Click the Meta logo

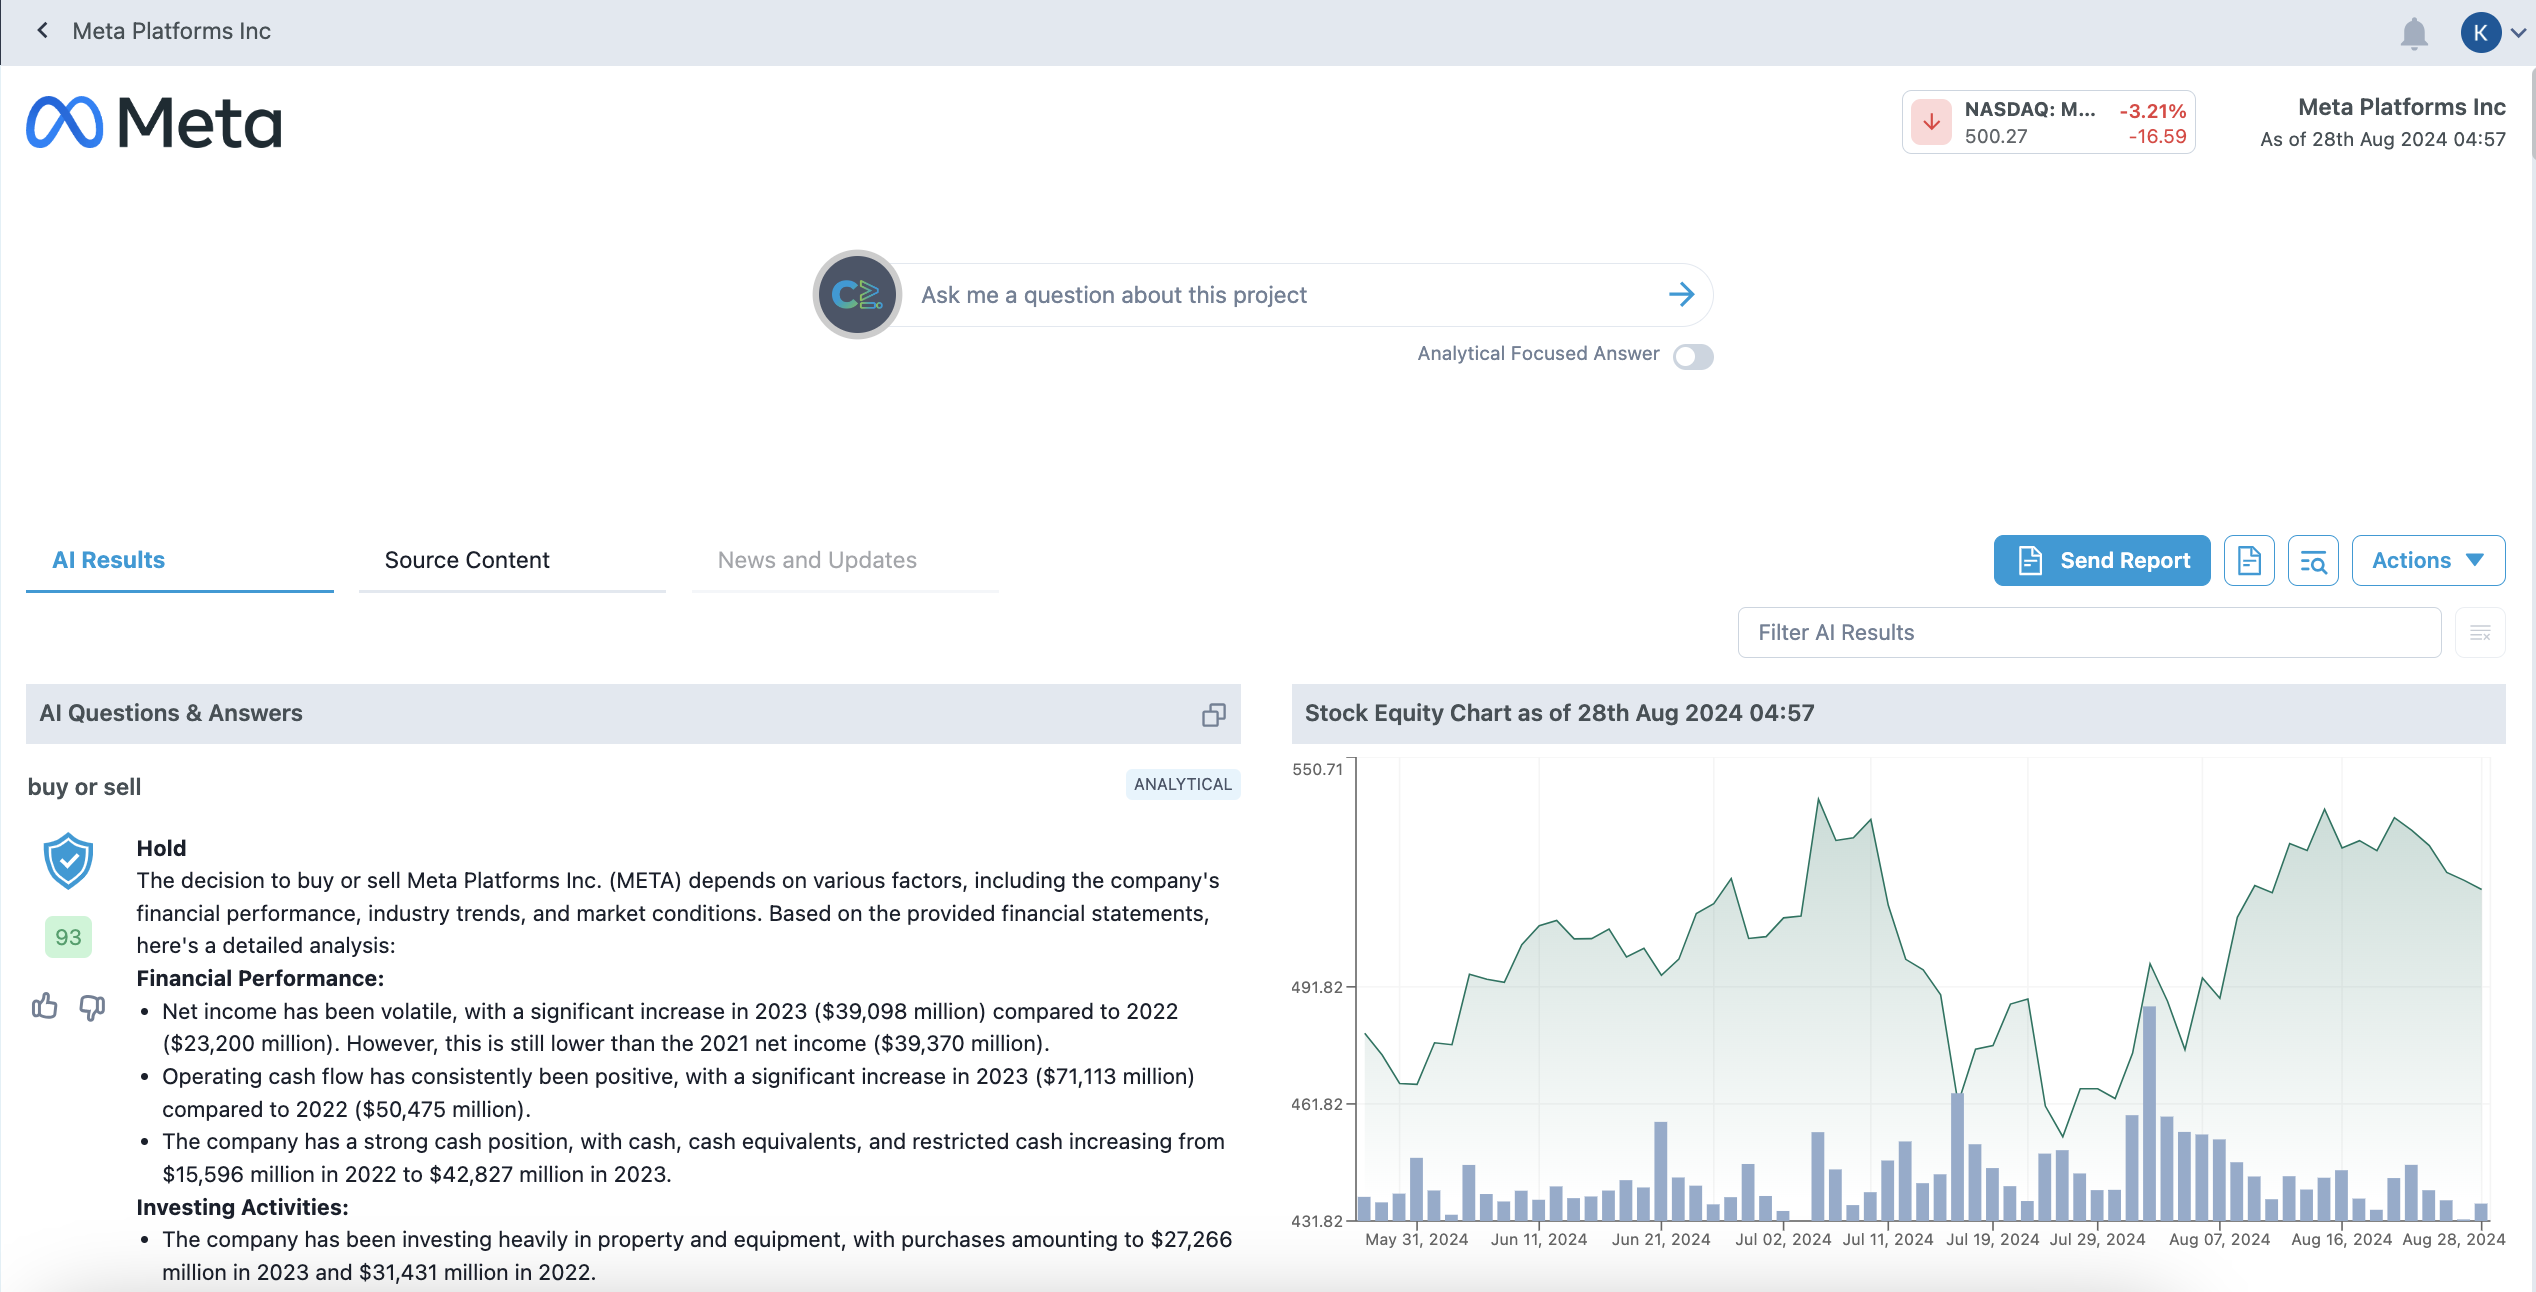pyautogui.click(x=154, y=122)
